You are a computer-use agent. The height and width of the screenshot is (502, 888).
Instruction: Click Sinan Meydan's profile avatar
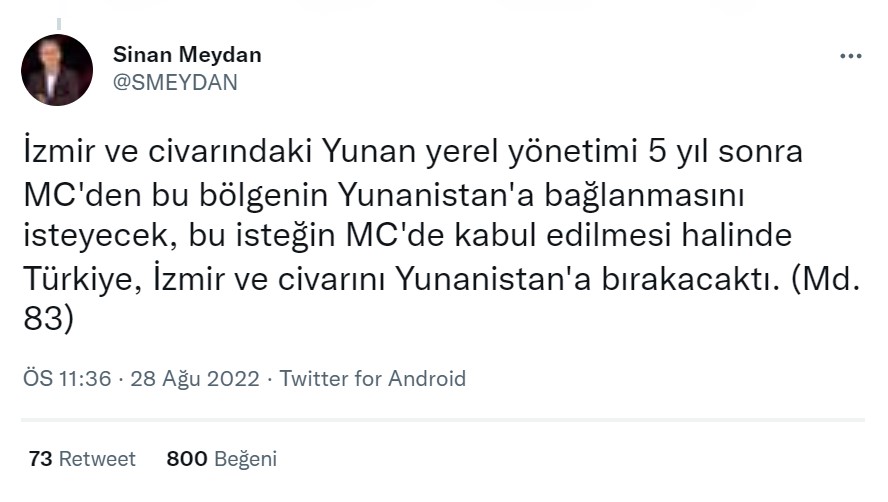(57, 70)
